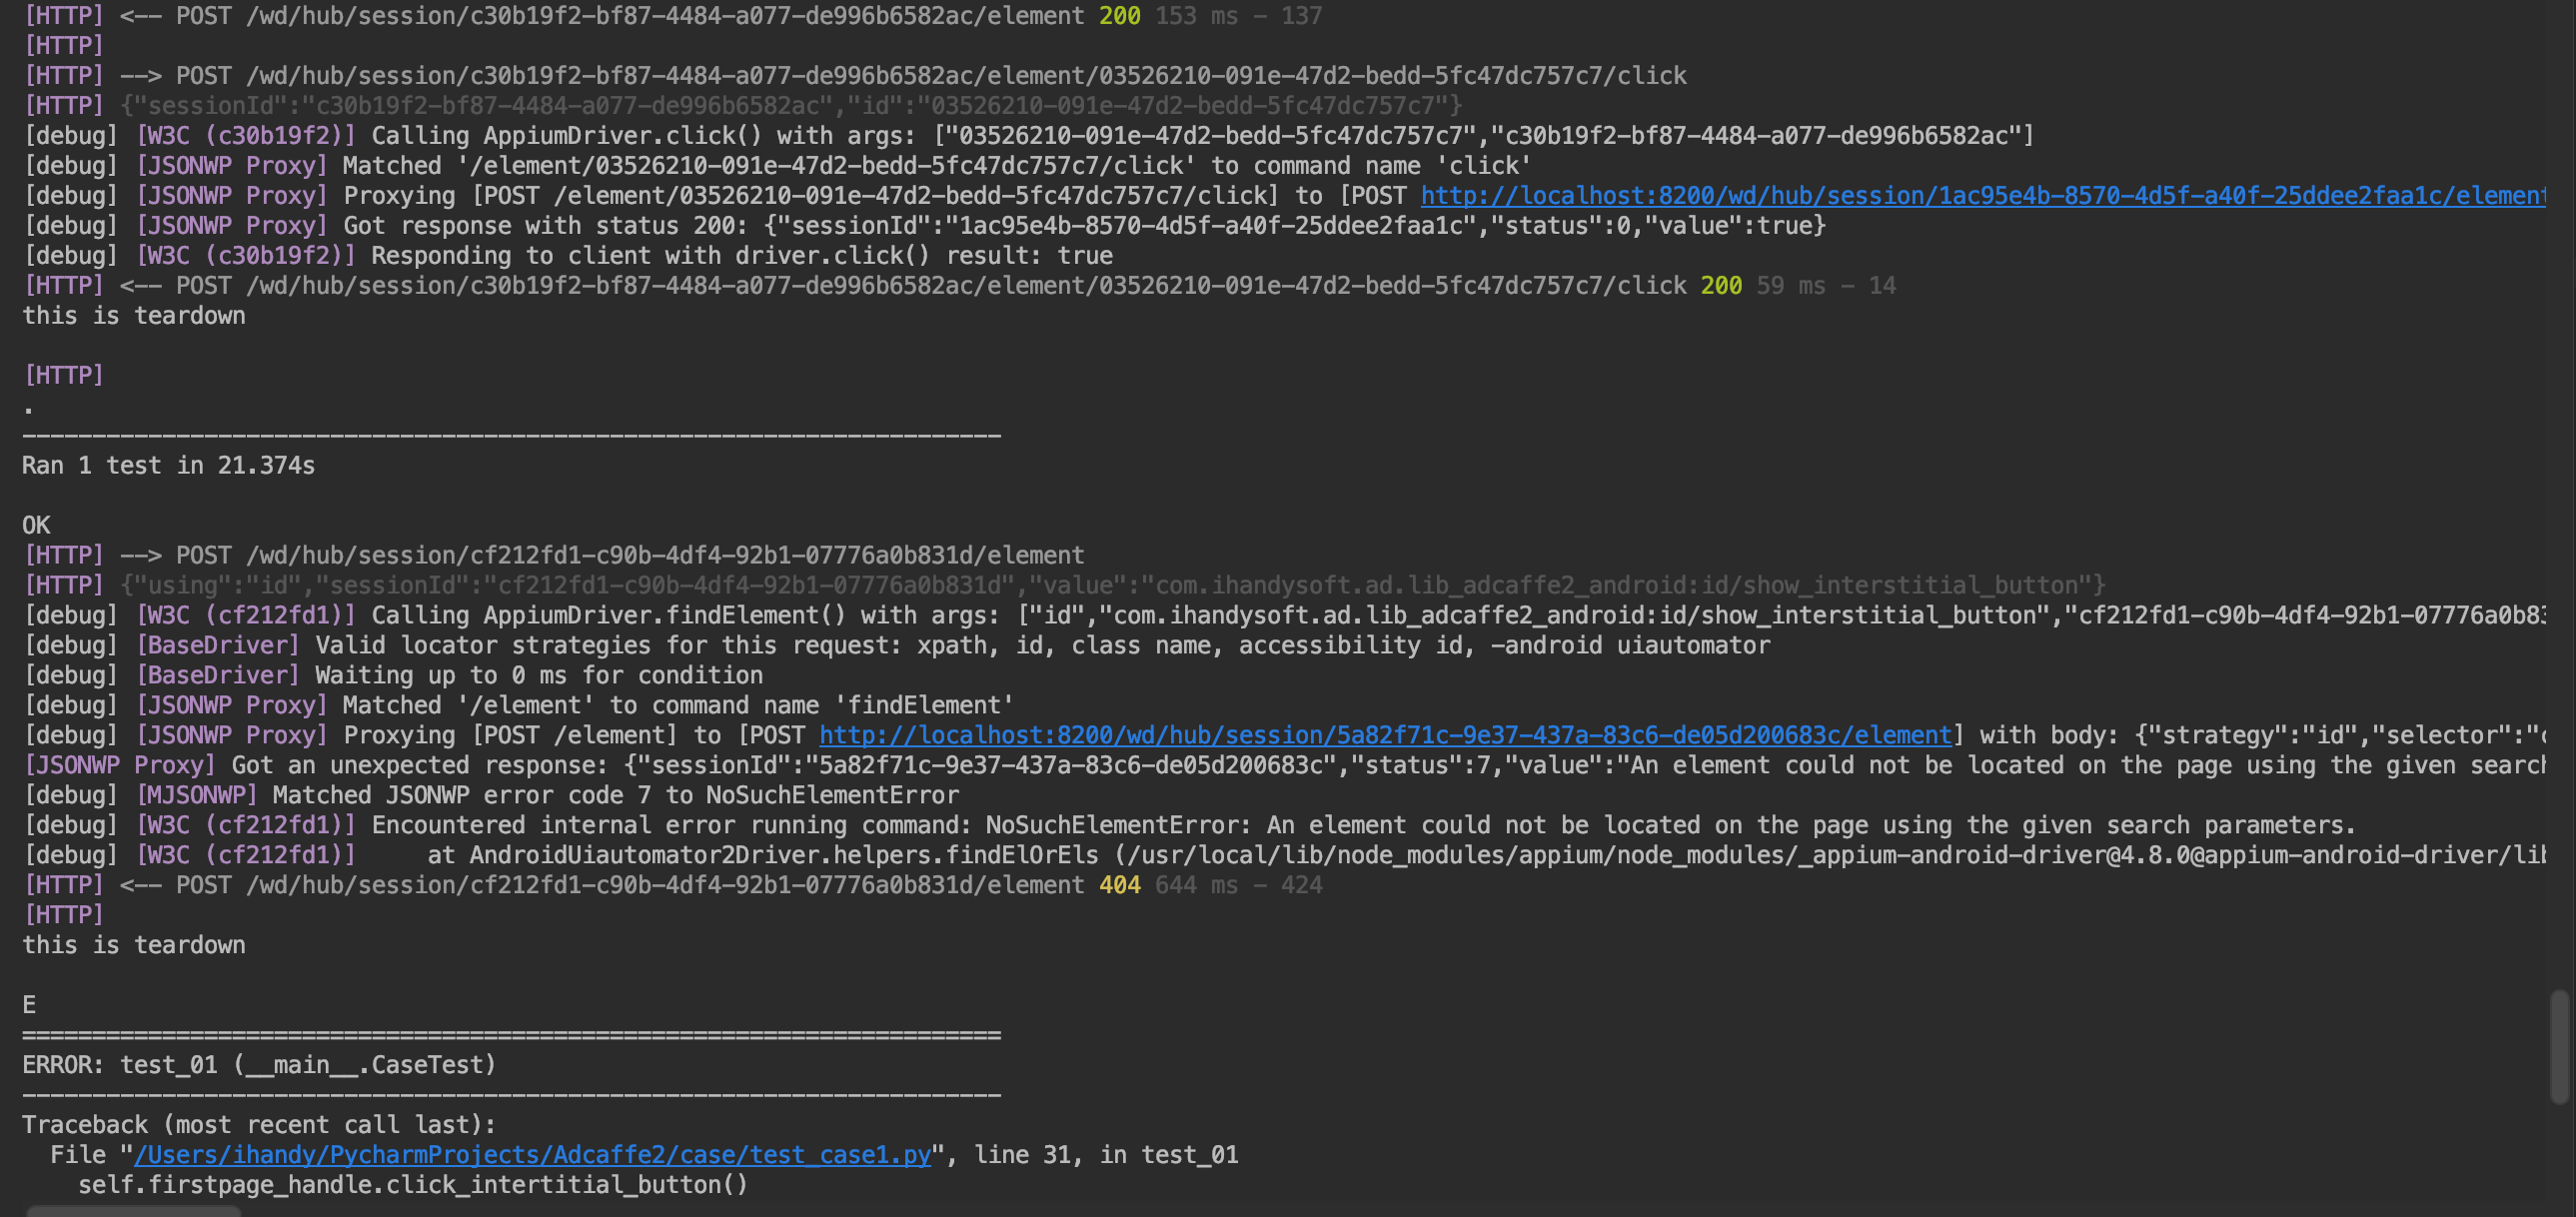Click the 'Waiting up to 0 ms for condition' line
The height and width of the screenshot is (1217, 2576).
pyautogui.click(x=393, y=676)
